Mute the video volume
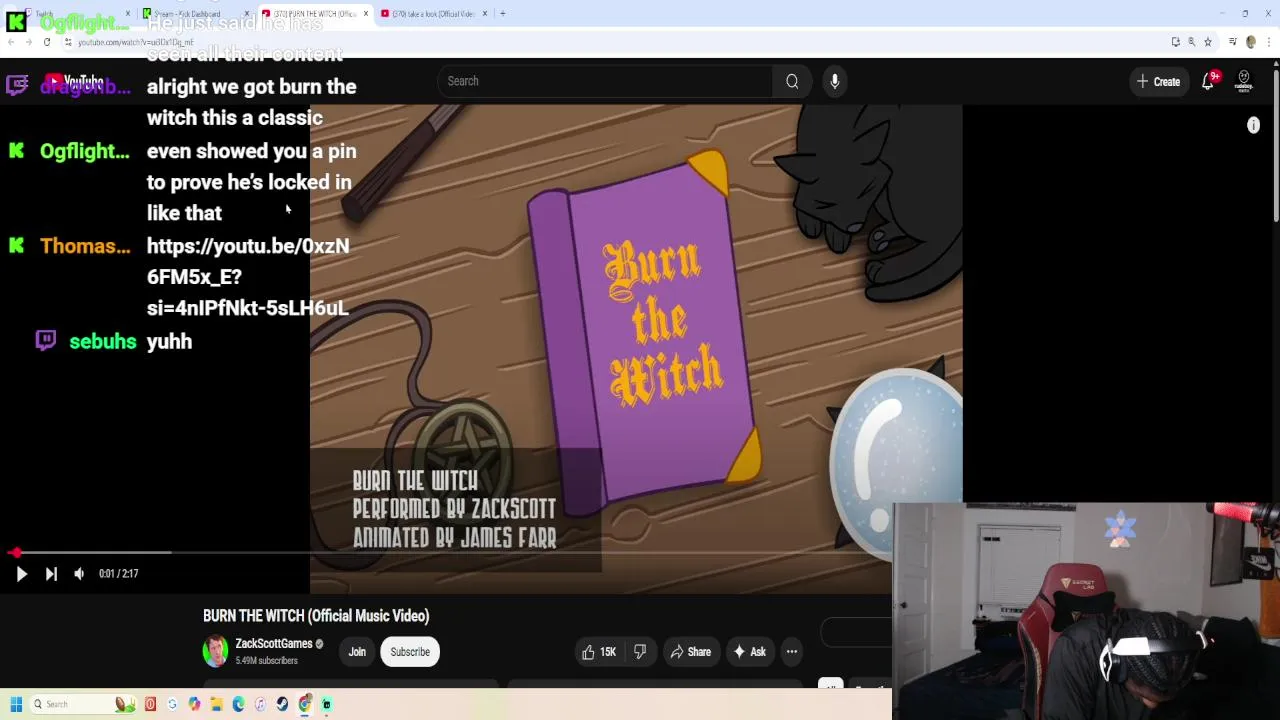Image resolution: width=1280 pixels, height=720 pixels. 79,574
